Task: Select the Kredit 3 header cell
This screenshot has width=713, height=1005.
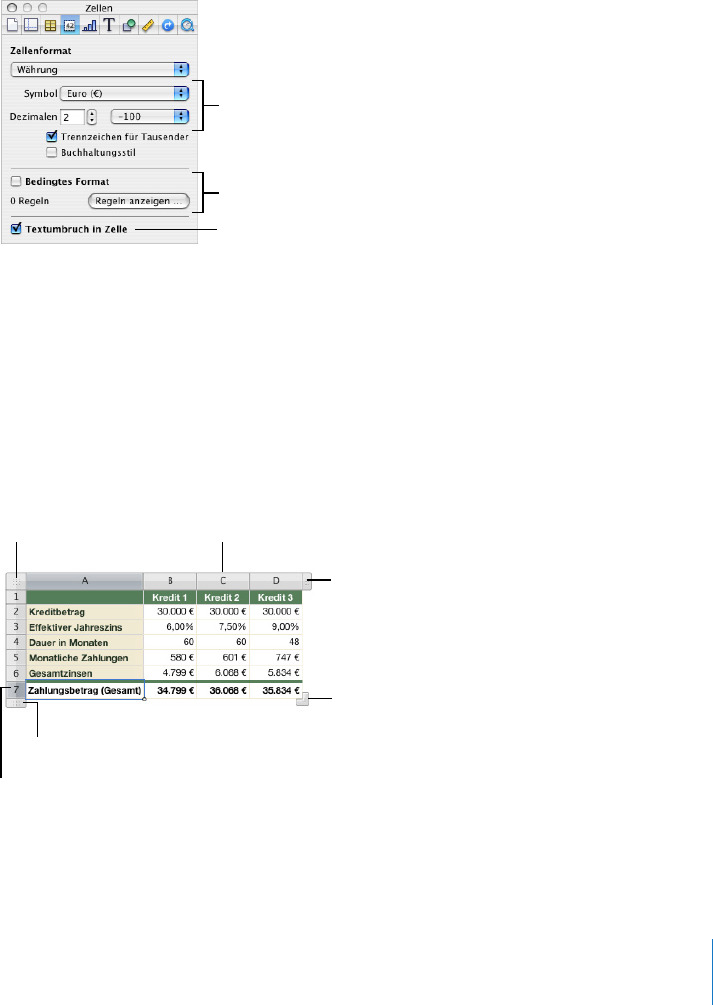Action: (276, 597)
